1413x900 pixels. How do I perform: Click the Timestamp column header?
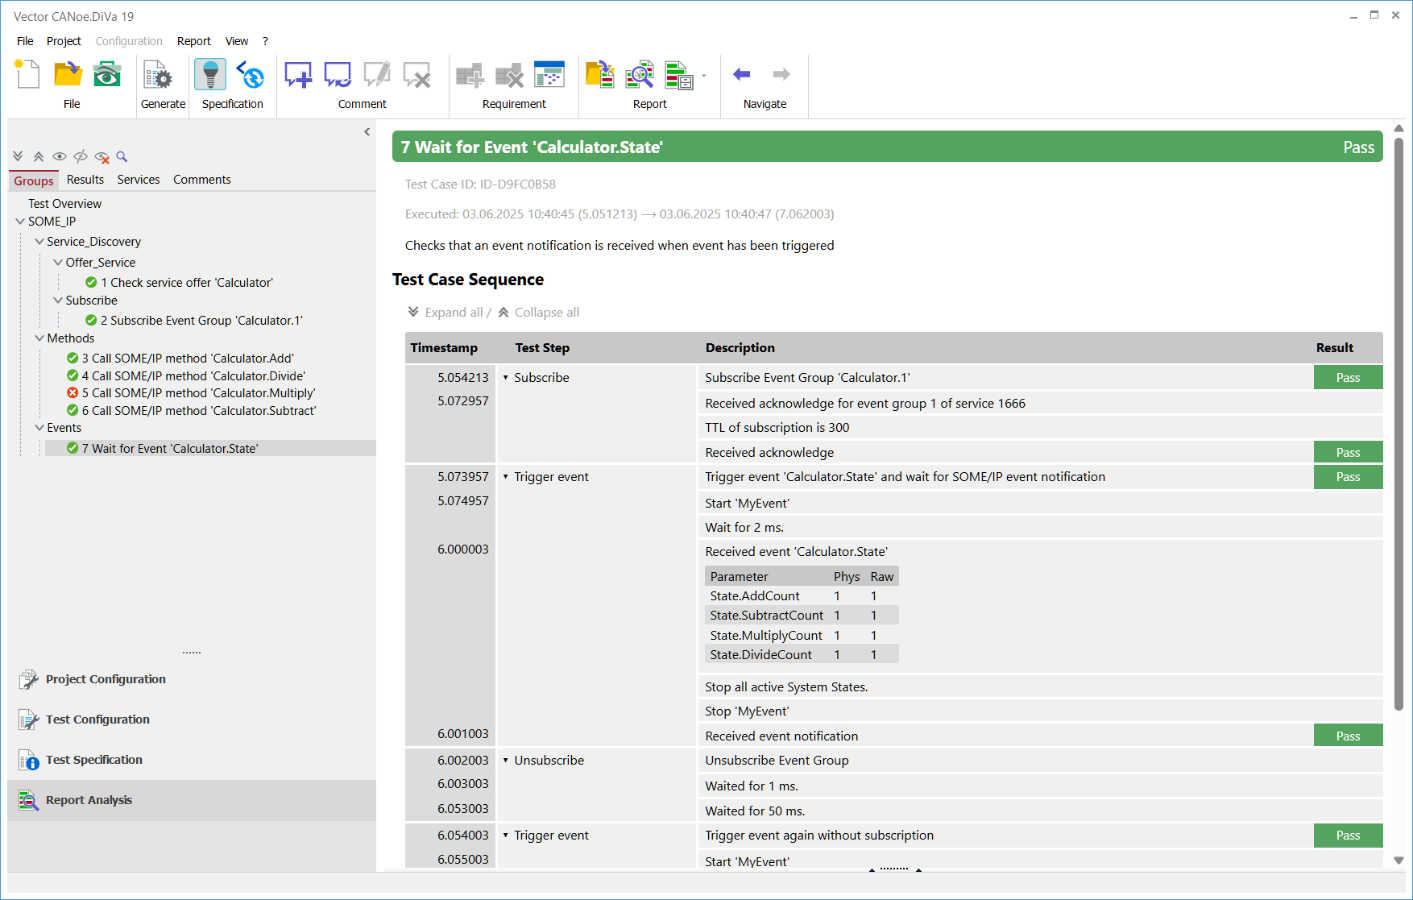point(444,348)
